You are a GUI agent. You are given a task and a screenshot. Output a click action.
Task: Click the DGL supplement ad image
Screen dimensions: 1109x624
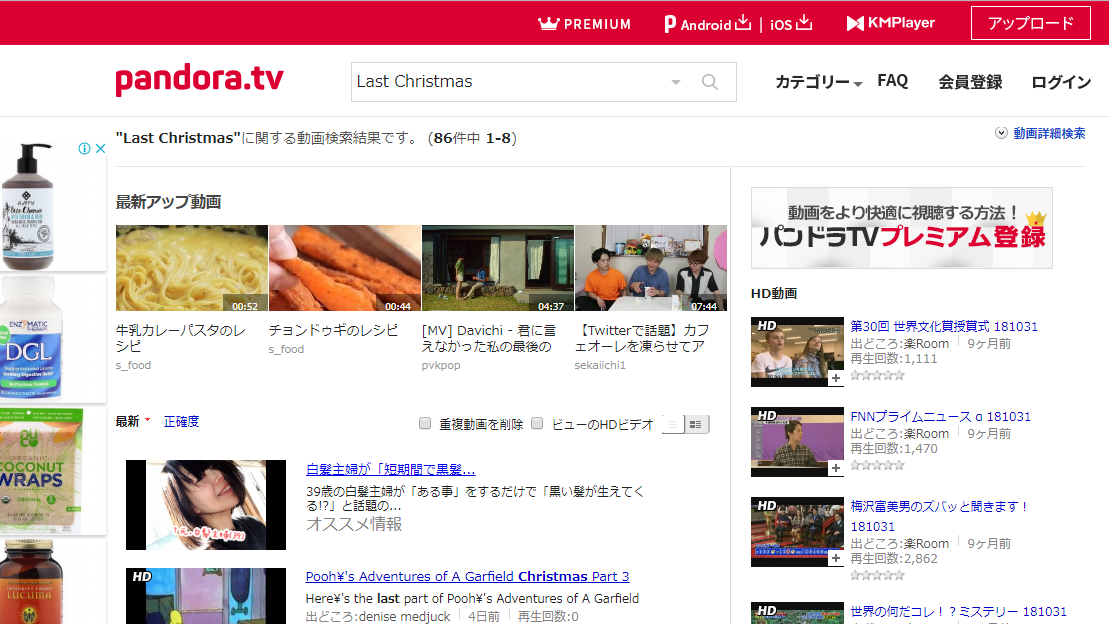[x=52, y=338]
